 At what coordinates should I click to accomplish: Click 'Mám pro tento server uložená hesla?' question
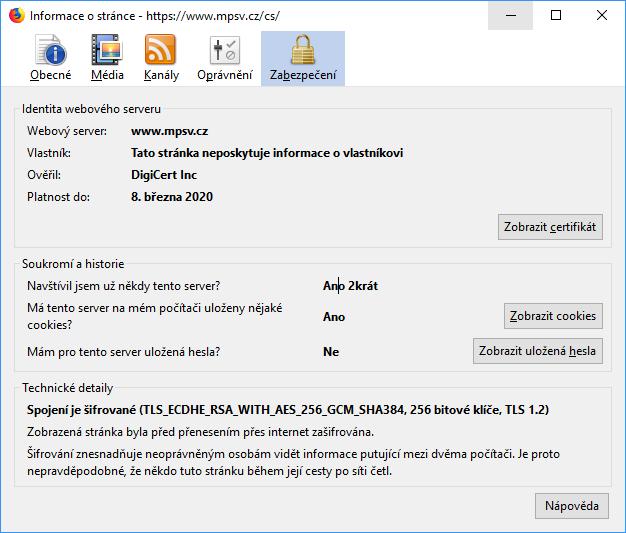[x=123, y=352]
